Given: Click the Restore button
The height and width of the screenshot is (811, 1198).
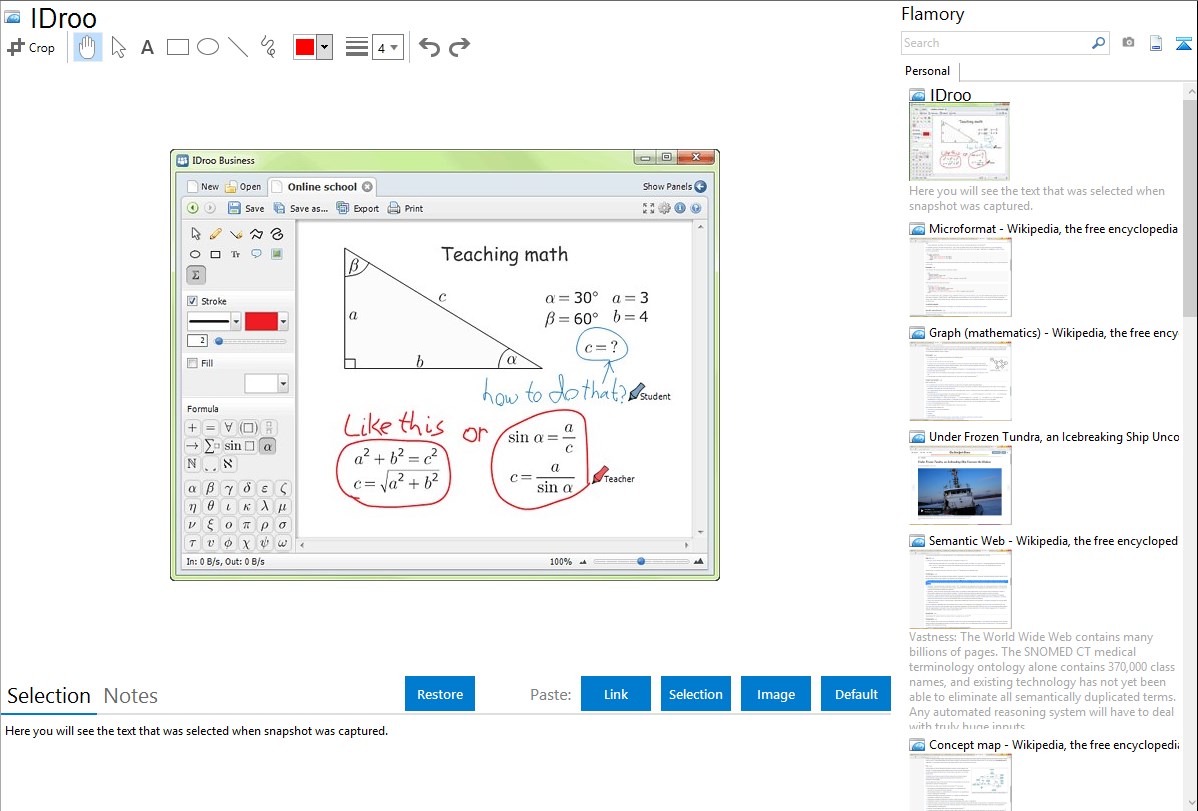Looking at the screenshot, I should click(440, 694).
